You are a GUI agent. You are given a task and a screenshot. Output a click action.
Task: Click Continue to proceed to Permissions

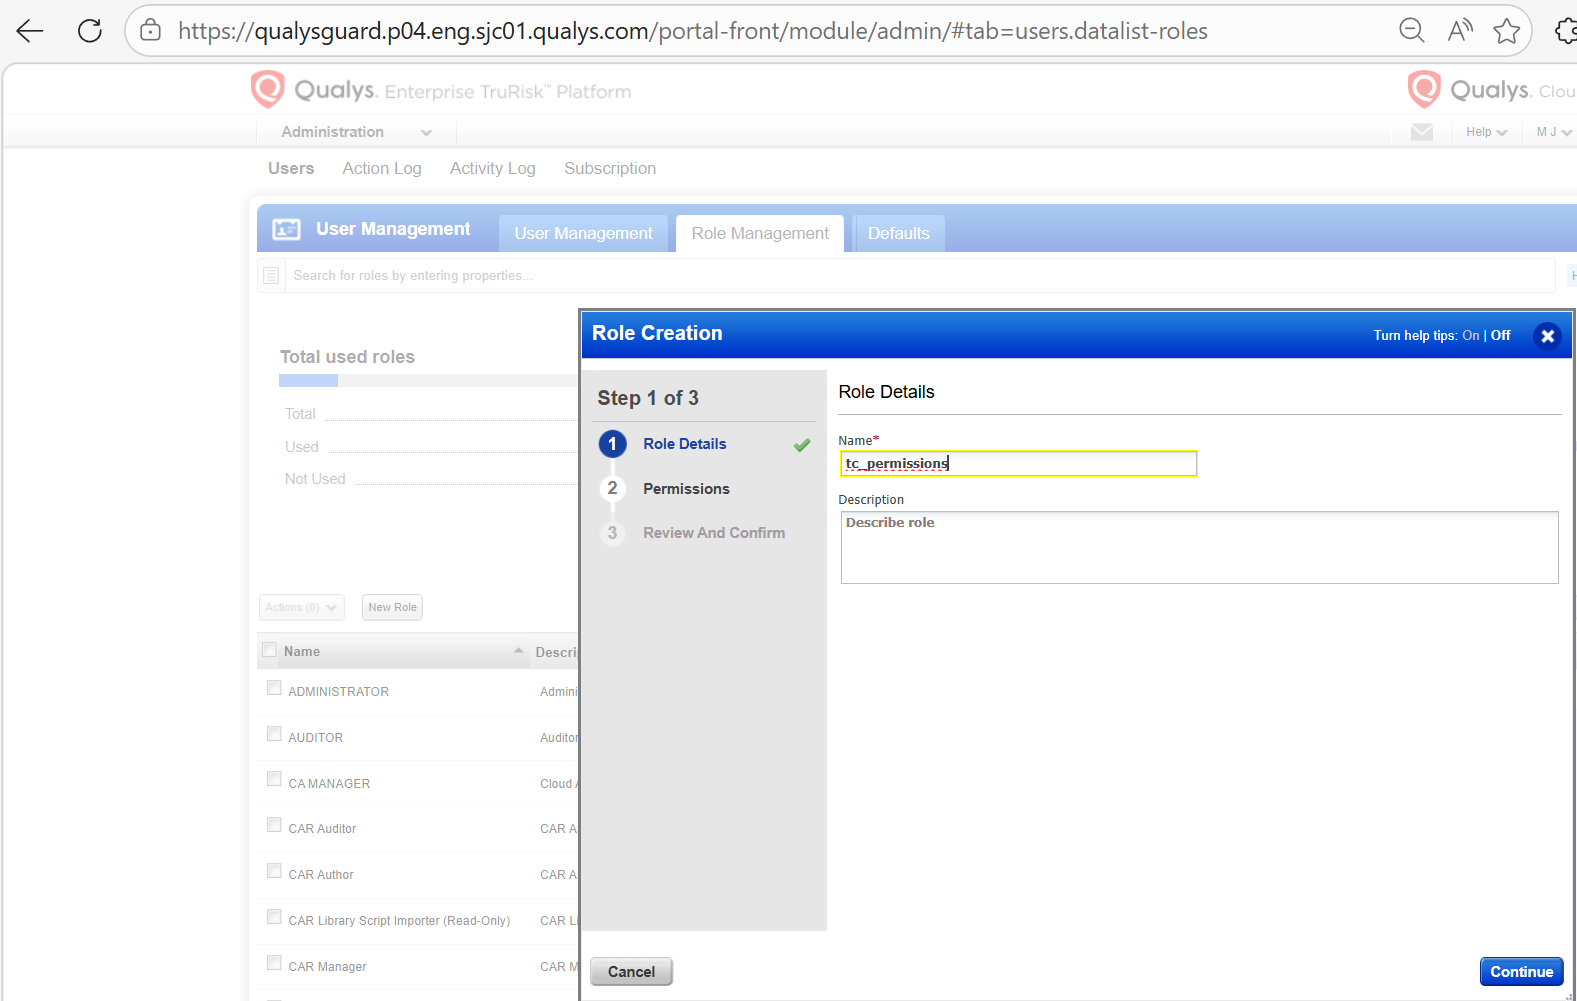click(x=1521, y=971)
